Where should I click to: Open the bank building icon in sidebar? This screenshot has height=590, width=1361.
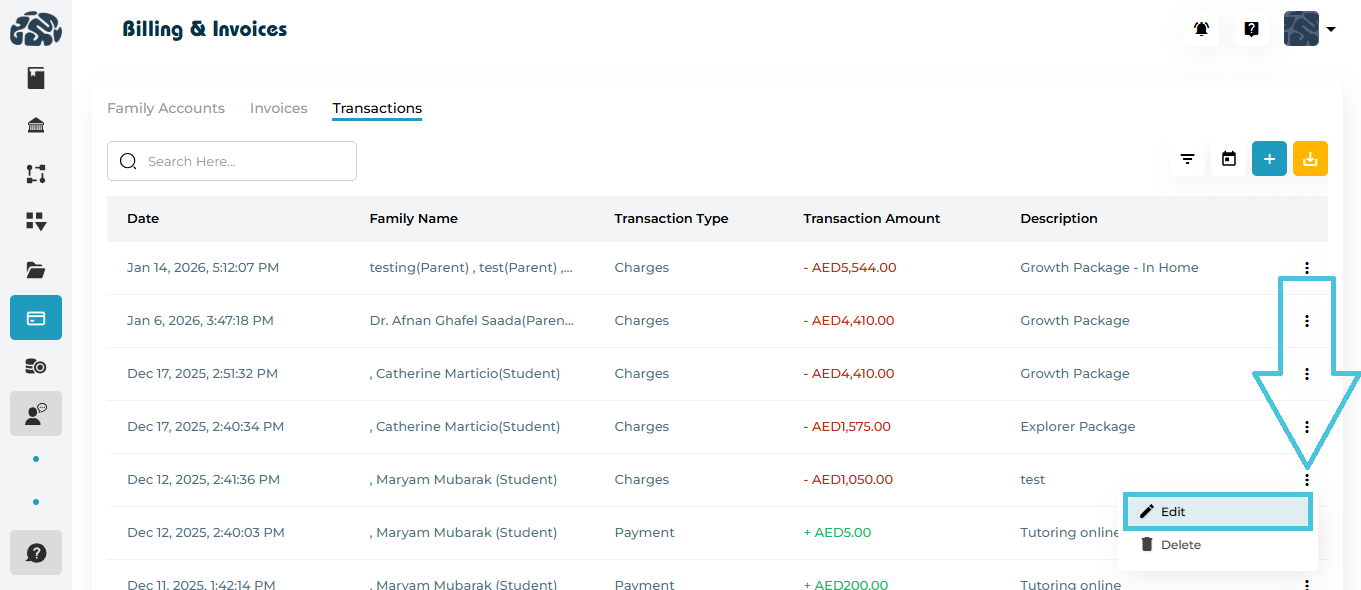(36, 126)
